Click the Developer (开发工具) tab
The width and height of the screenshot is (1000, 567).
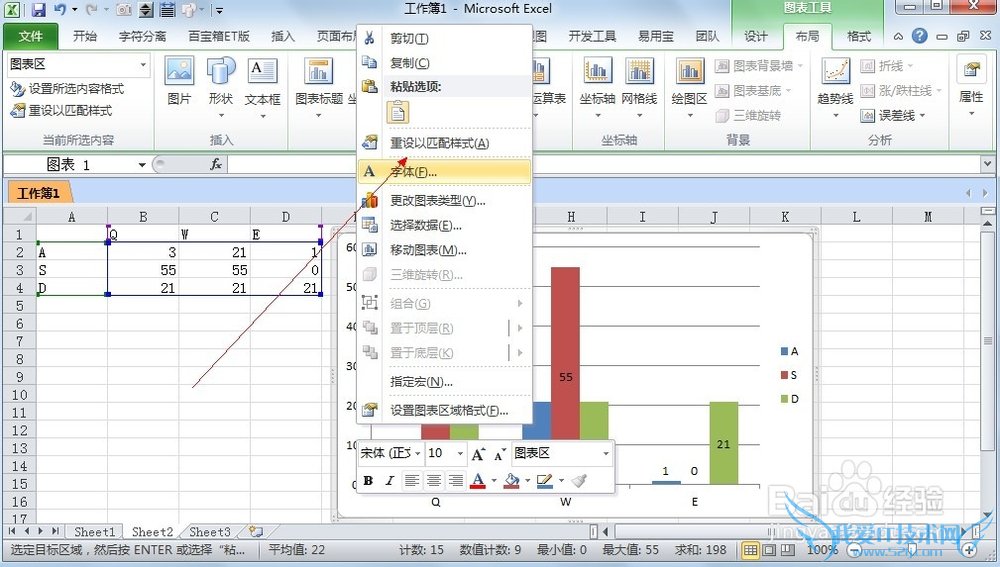(592, 36)
